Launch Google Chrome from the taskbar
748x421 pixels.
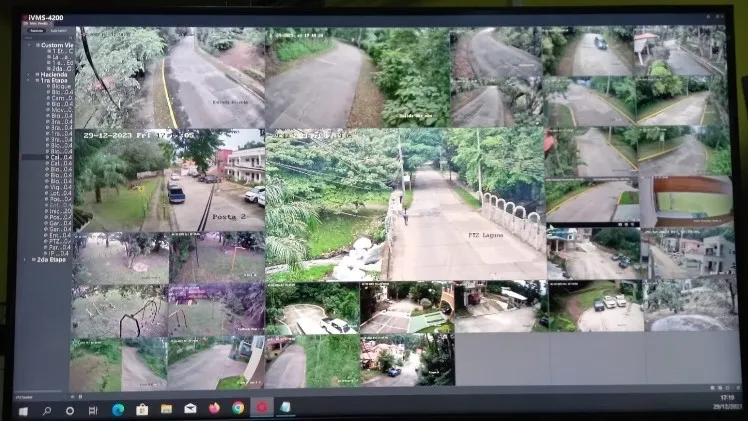click(238, 408)
